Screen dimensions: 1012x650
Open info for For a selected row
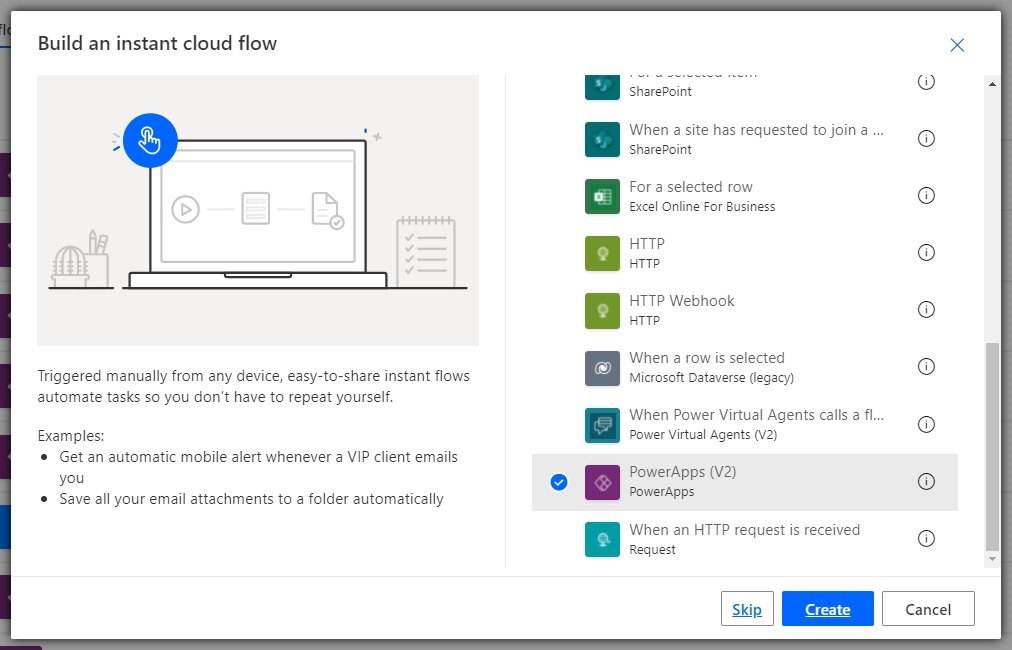point(926,196)
